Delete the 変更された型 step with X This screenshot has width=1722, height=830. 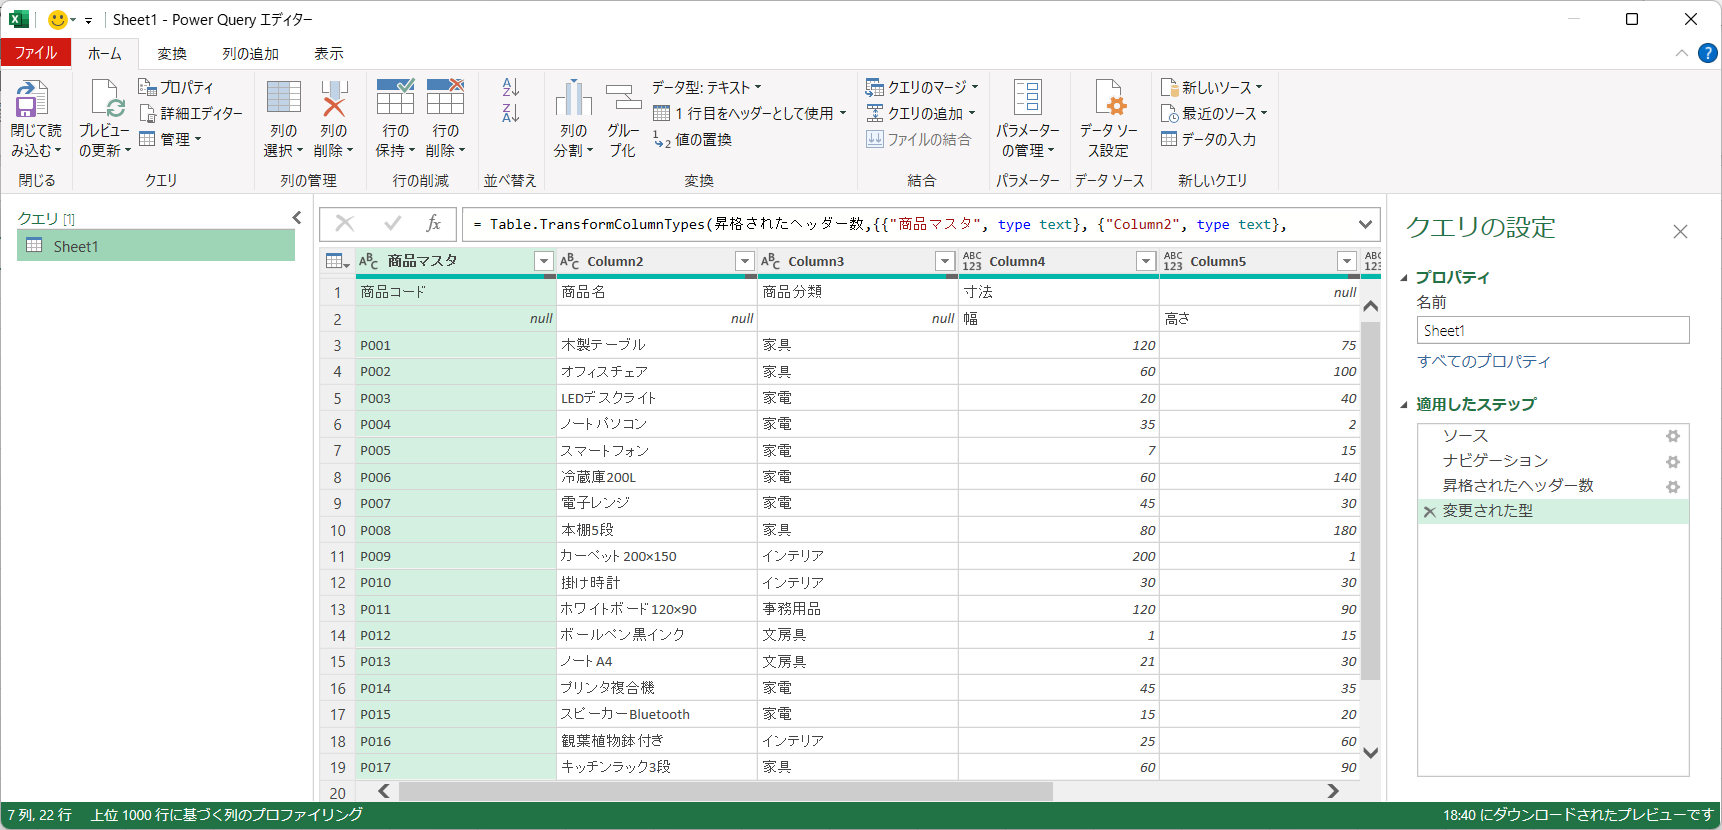point(1430,512)
